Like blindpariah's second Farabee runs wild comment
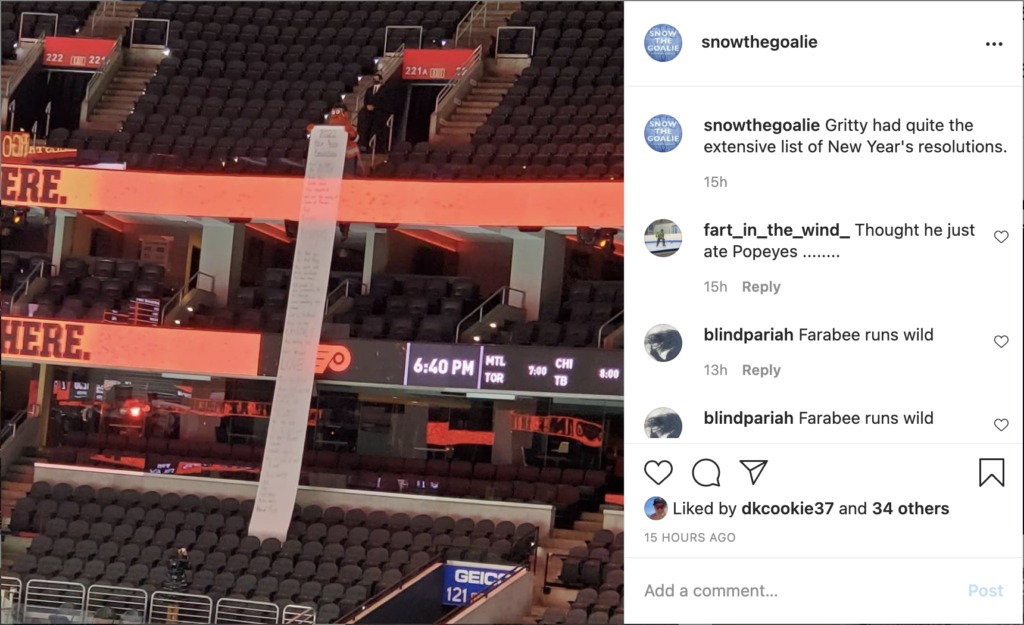 1001,425
